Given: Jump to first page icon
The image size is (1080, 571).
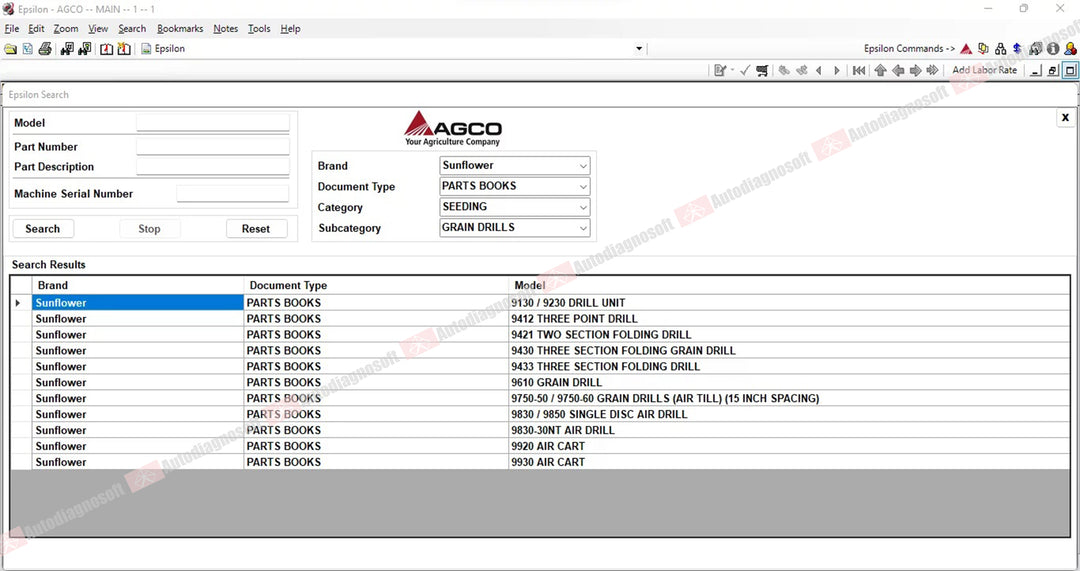Looking at the screenshot, I should (x=859, y=70).
